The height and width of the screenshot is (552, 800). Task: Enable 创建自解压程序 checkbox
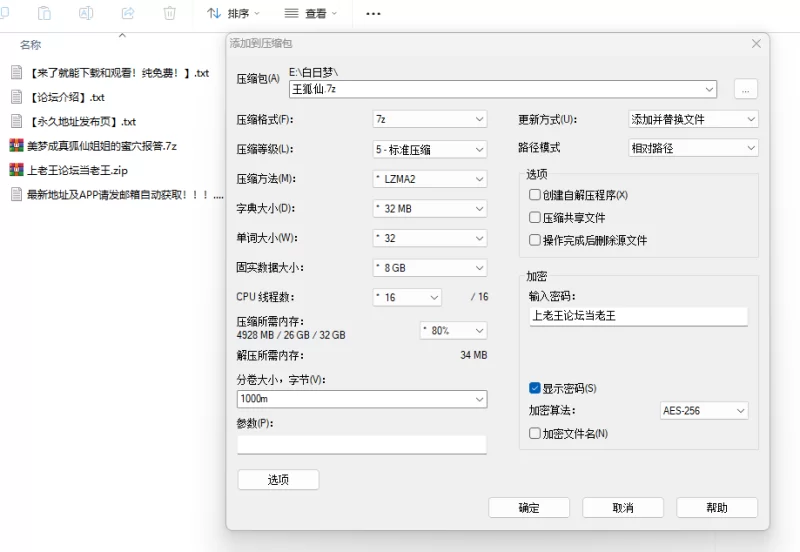tap(535, 195)
